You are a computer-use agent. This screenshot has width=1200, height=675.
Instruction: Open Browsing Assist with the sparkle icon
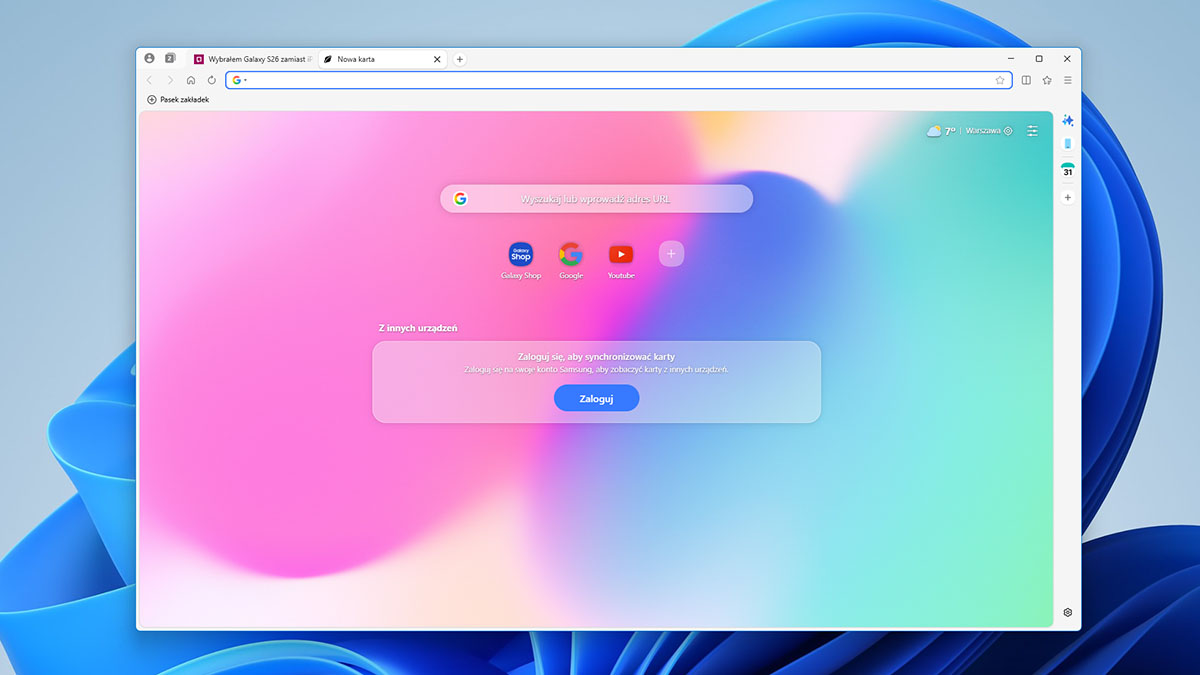[x=1067, y=120]
